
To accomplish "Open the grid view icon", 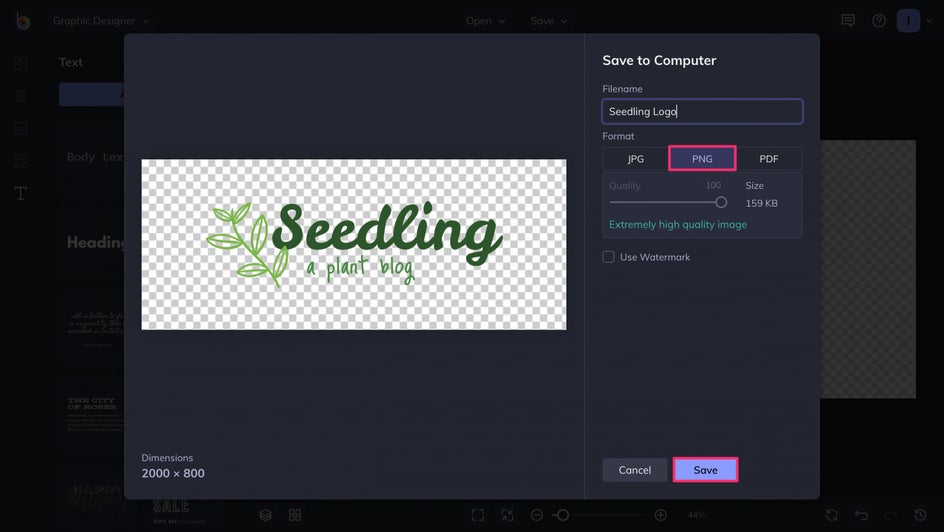I will (x=295, y=515).
